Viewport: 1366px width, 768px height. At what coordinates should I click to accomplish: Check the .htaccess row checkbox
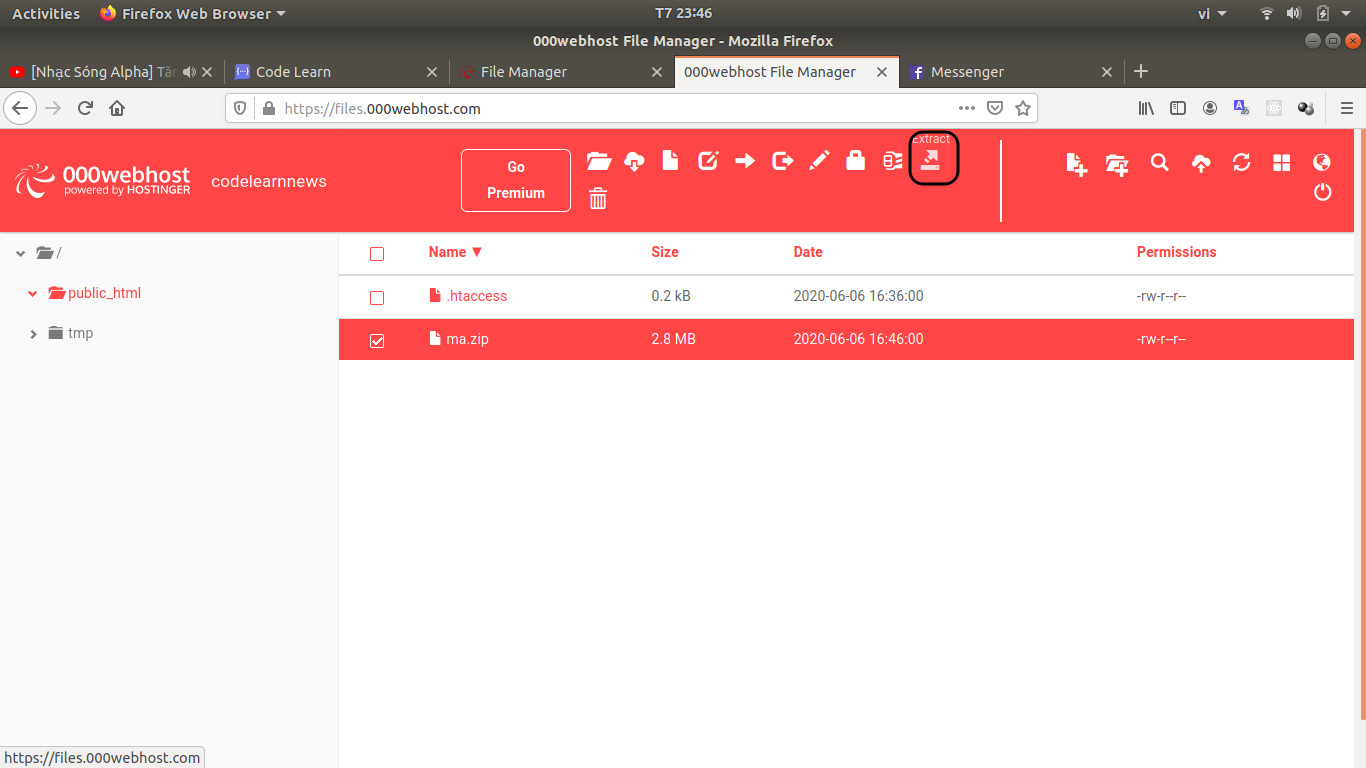(377, 298)
